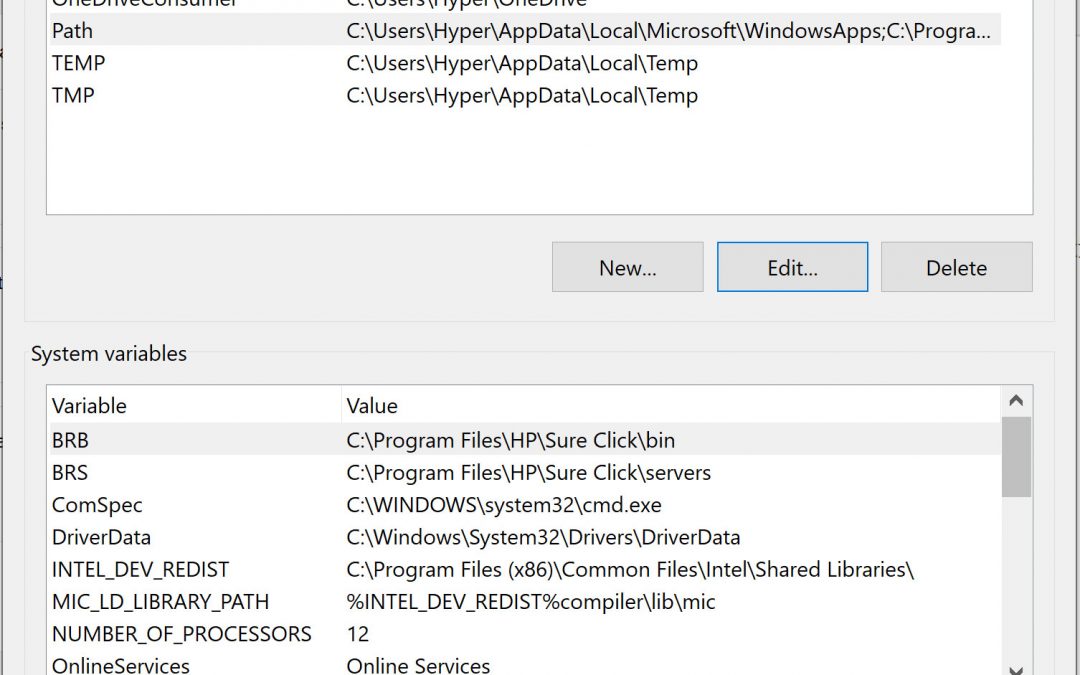Click the system variables scroll up arrow
Image resolution: width=1080 pixels, height=675 pixels.
(x=1016, y=401)
